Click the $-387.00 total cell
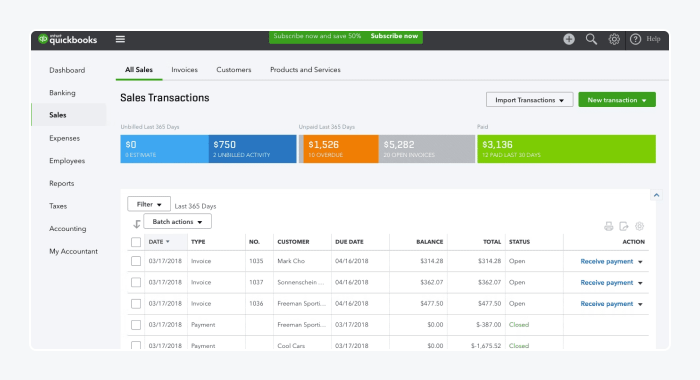Viewport: 700px width, 380px height. tap(488, 325)
